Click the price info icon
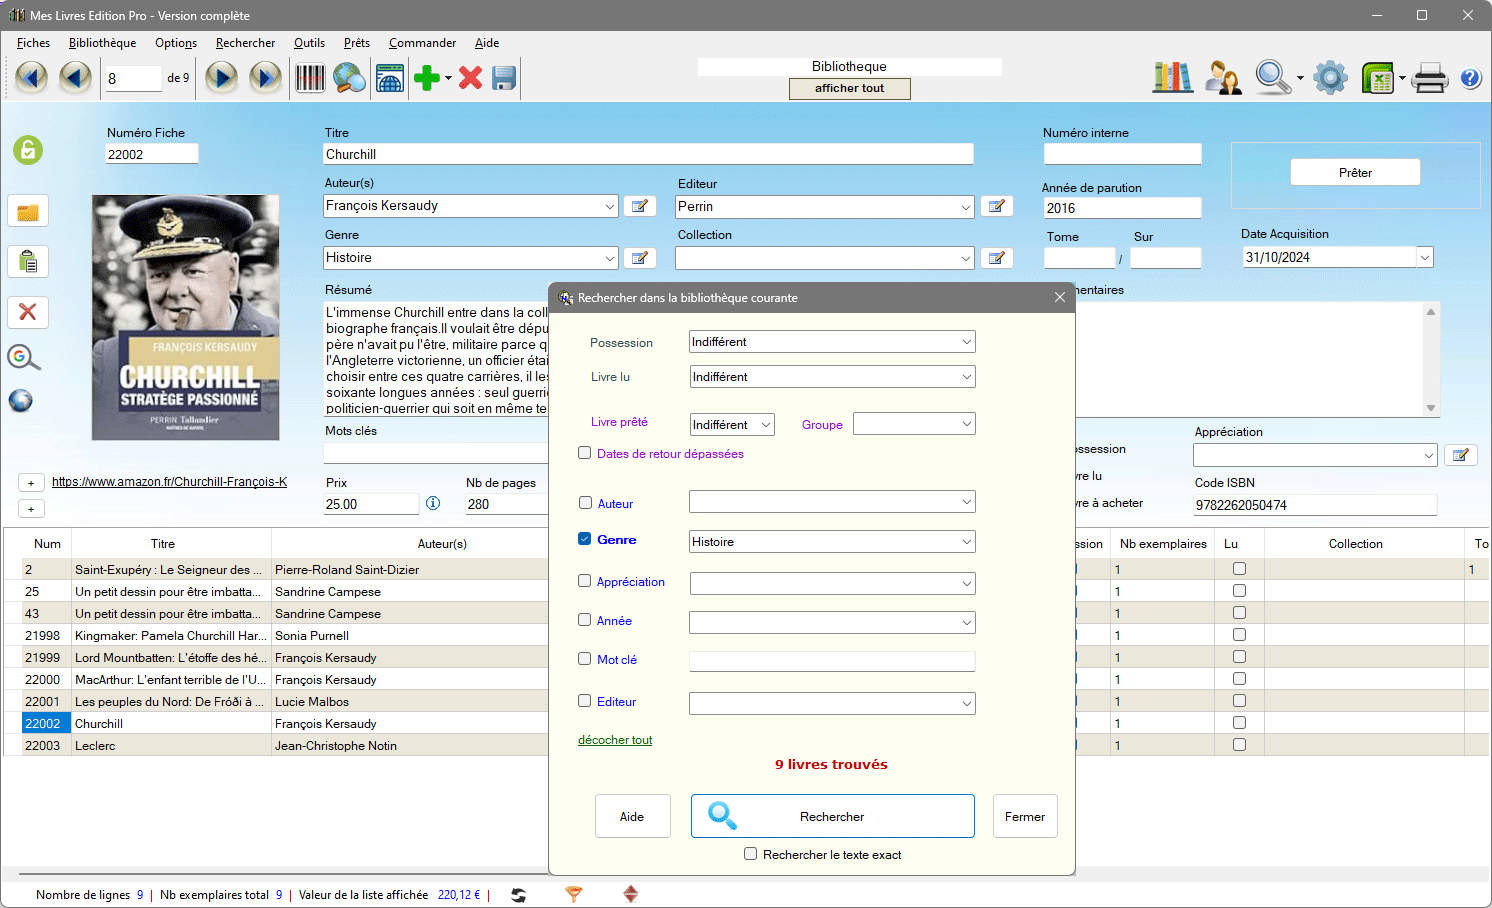Image resolution: width=1492 pixels, height=908 pixels. tap(433, 503)
